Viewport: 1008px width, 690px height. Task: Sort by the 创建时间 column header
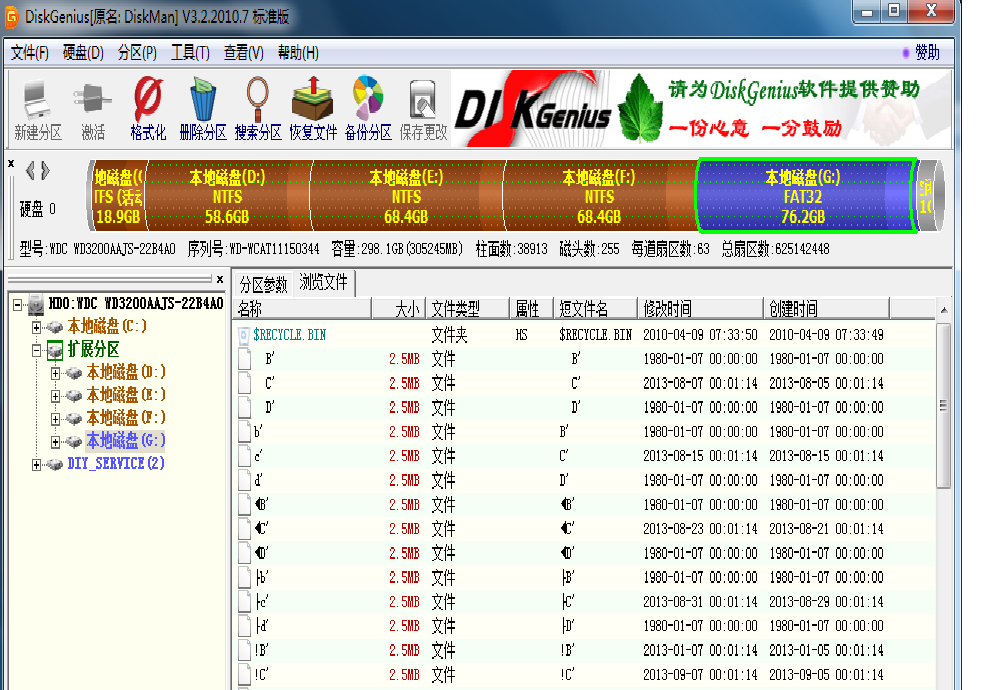(827, 309)
